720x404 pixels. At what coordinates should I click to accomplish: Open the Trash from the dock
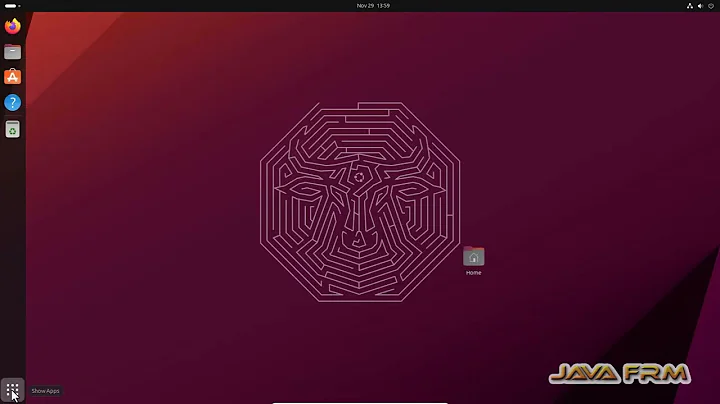tap(12, 129)
